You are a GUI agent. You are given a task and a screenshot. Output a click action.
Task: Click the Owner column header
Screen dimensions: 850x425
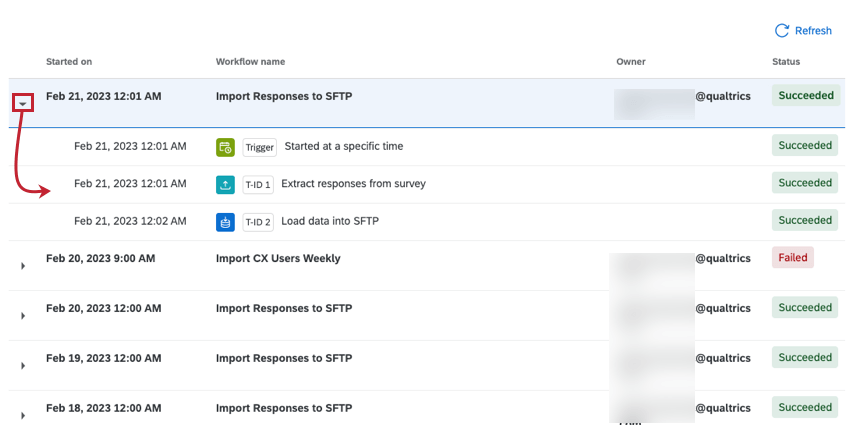coord(631,62)
